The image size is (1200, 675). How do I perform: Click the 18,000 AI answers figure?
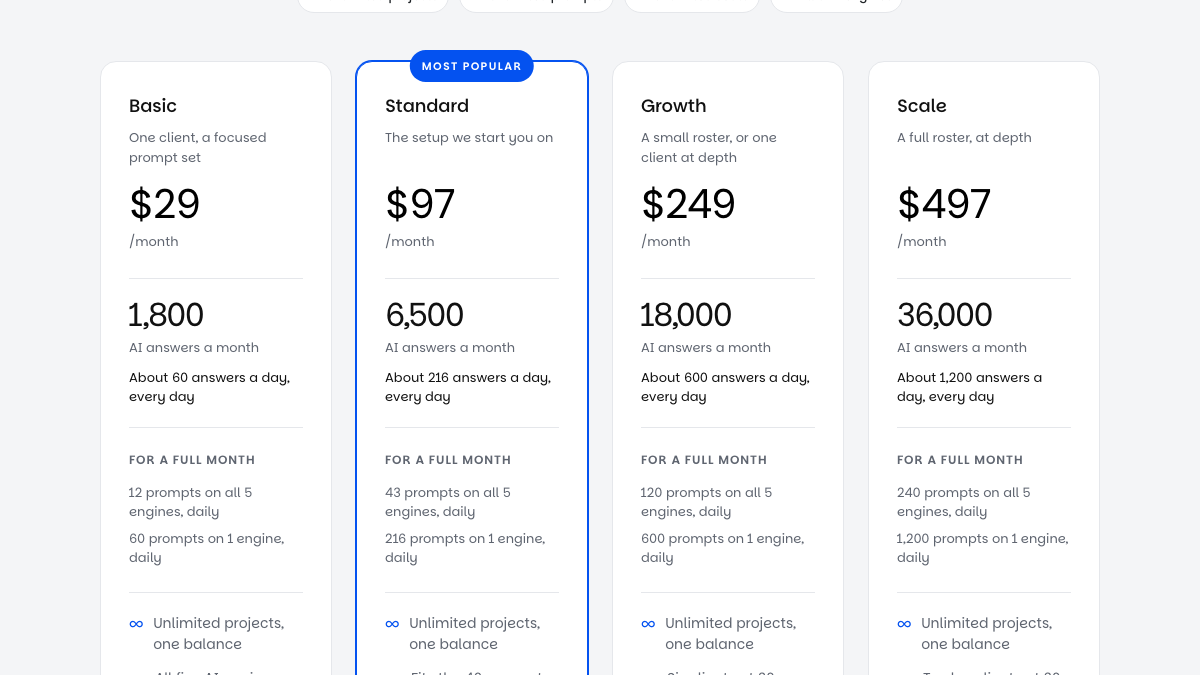[686, 315]
